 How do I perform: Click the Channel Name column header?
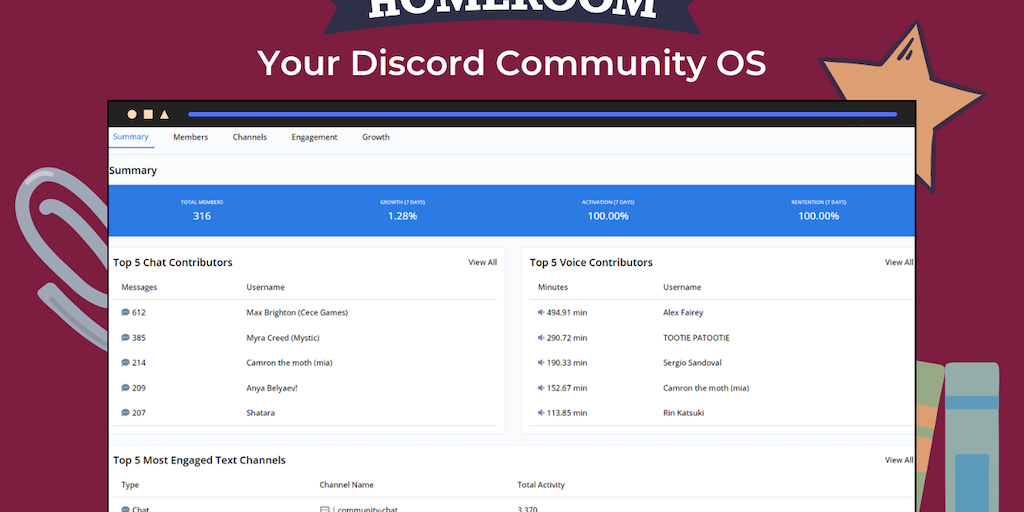[346, 485]
